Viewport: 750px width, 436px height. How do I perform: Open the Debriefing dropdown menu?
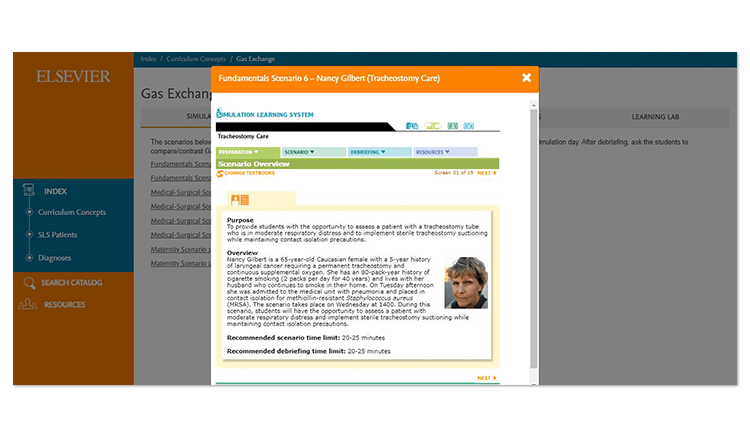(379, 152)
